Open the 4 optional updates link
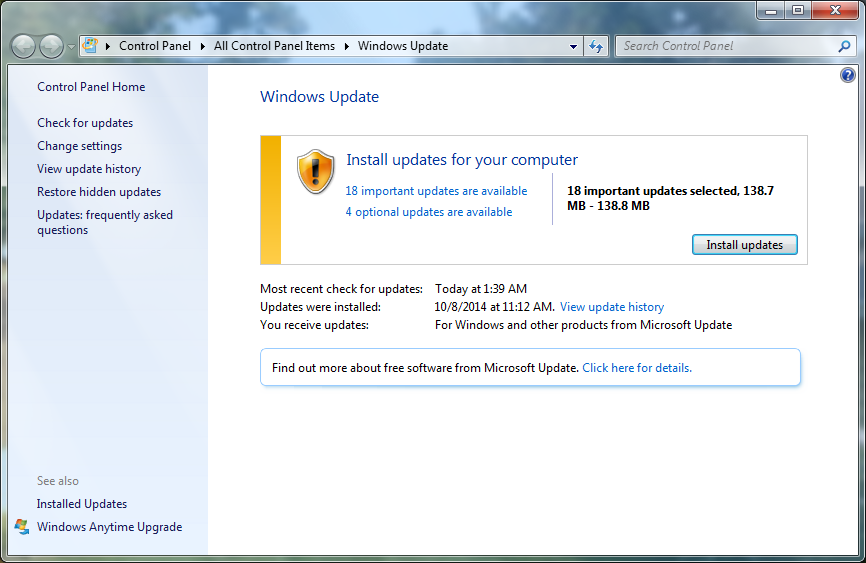This screenshot has width=866, height=563. click(428, 212)
